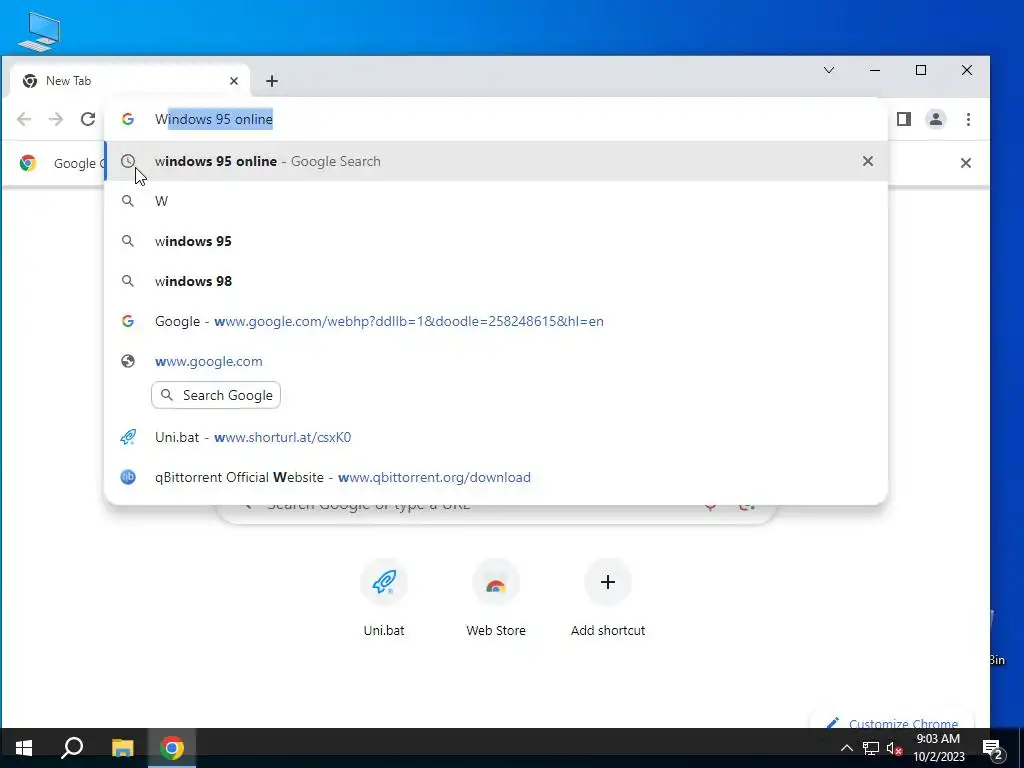Open the Google webhp doodle suggestion
Image resolution: width=1024 pixels, height=768 pixels.
click(496, 321)
